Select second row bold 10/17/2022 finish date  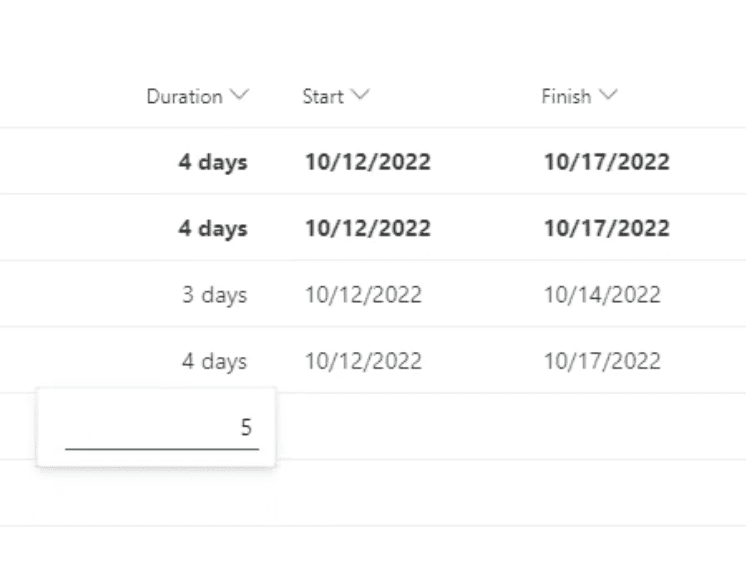pos(607,227)
